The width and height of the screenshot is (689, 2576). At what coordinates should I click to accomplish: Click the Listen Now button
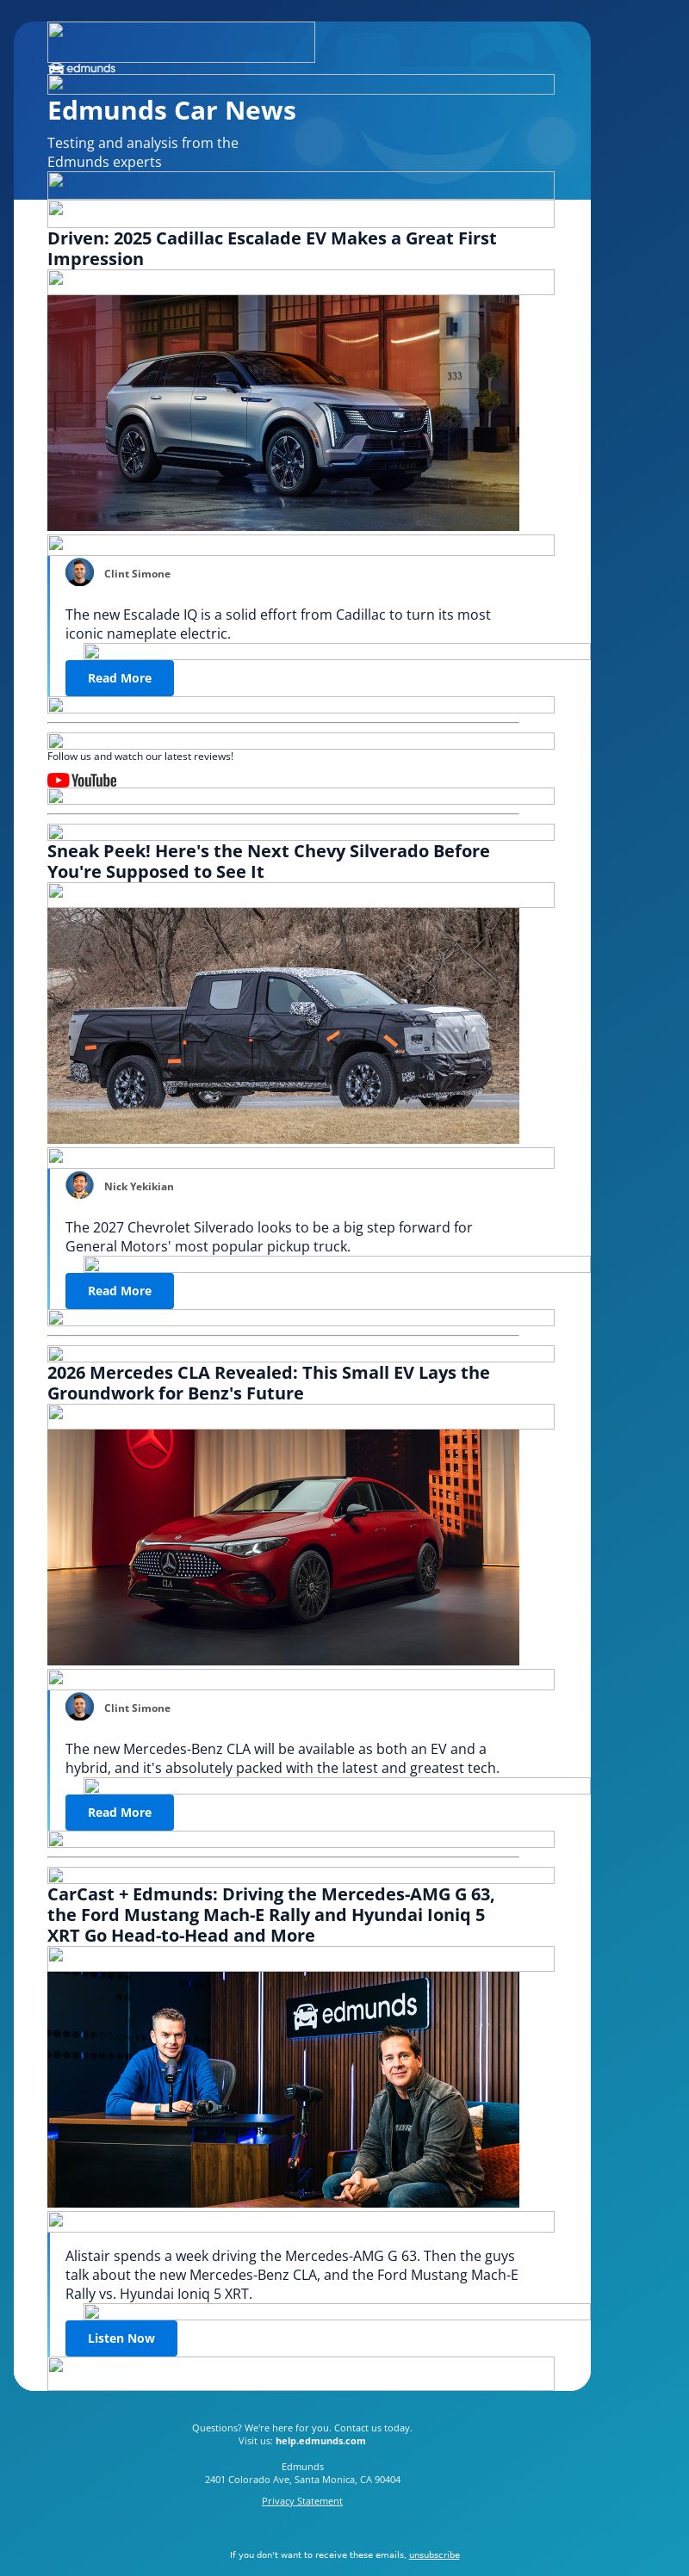click(x=121, y=2338)
